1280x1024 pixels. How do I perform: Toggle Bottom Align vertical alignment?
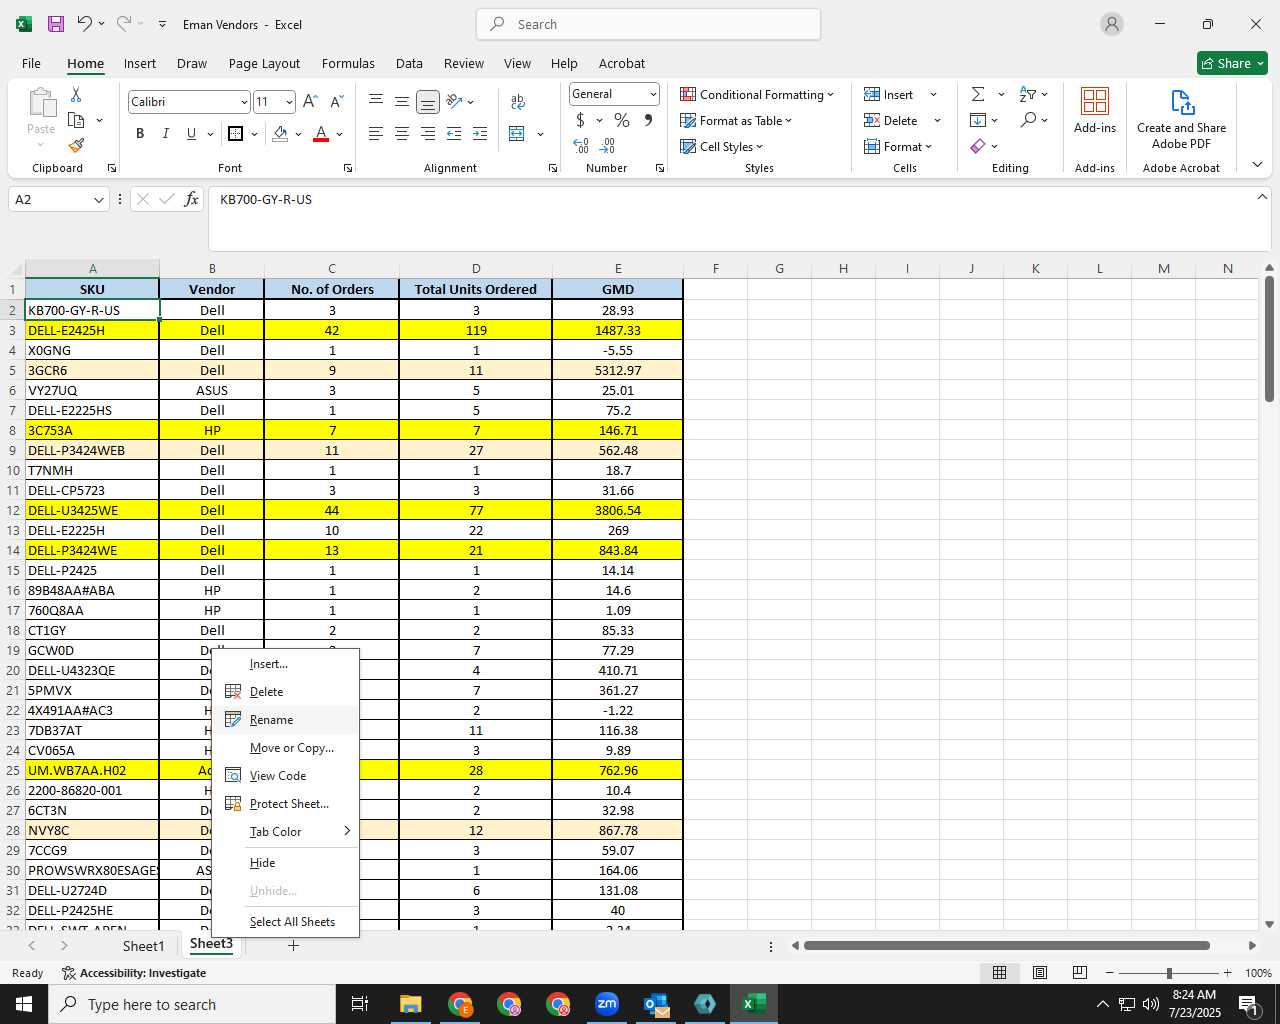pos(427,102)
